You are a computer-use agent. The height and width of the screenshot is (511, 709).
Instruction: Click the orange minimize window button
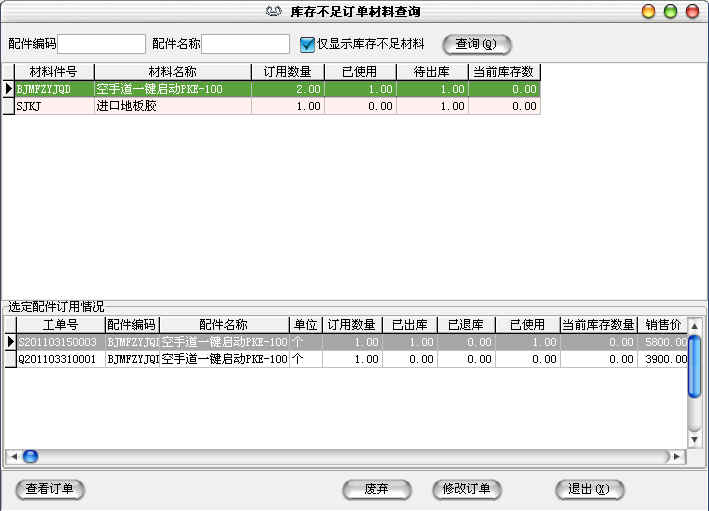click(648, 11)
